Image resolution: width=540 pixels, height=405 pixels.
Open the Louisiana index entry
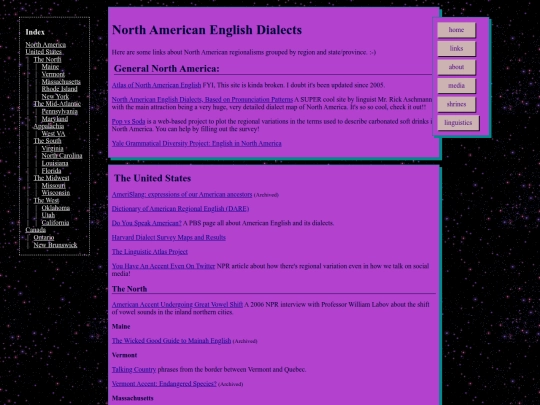(55, 163)
